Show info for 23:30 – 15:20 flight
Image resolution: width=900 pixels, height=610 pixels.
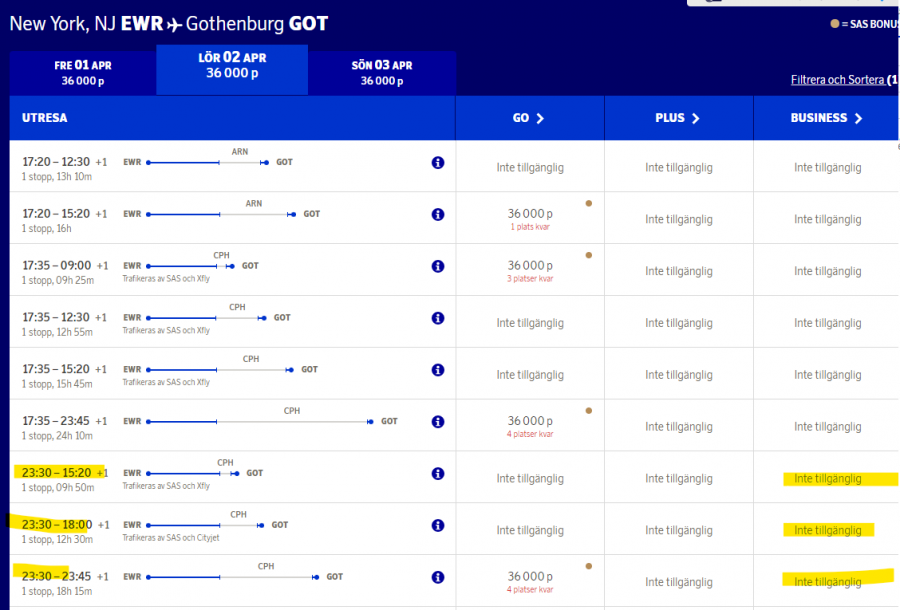[438, 474]
